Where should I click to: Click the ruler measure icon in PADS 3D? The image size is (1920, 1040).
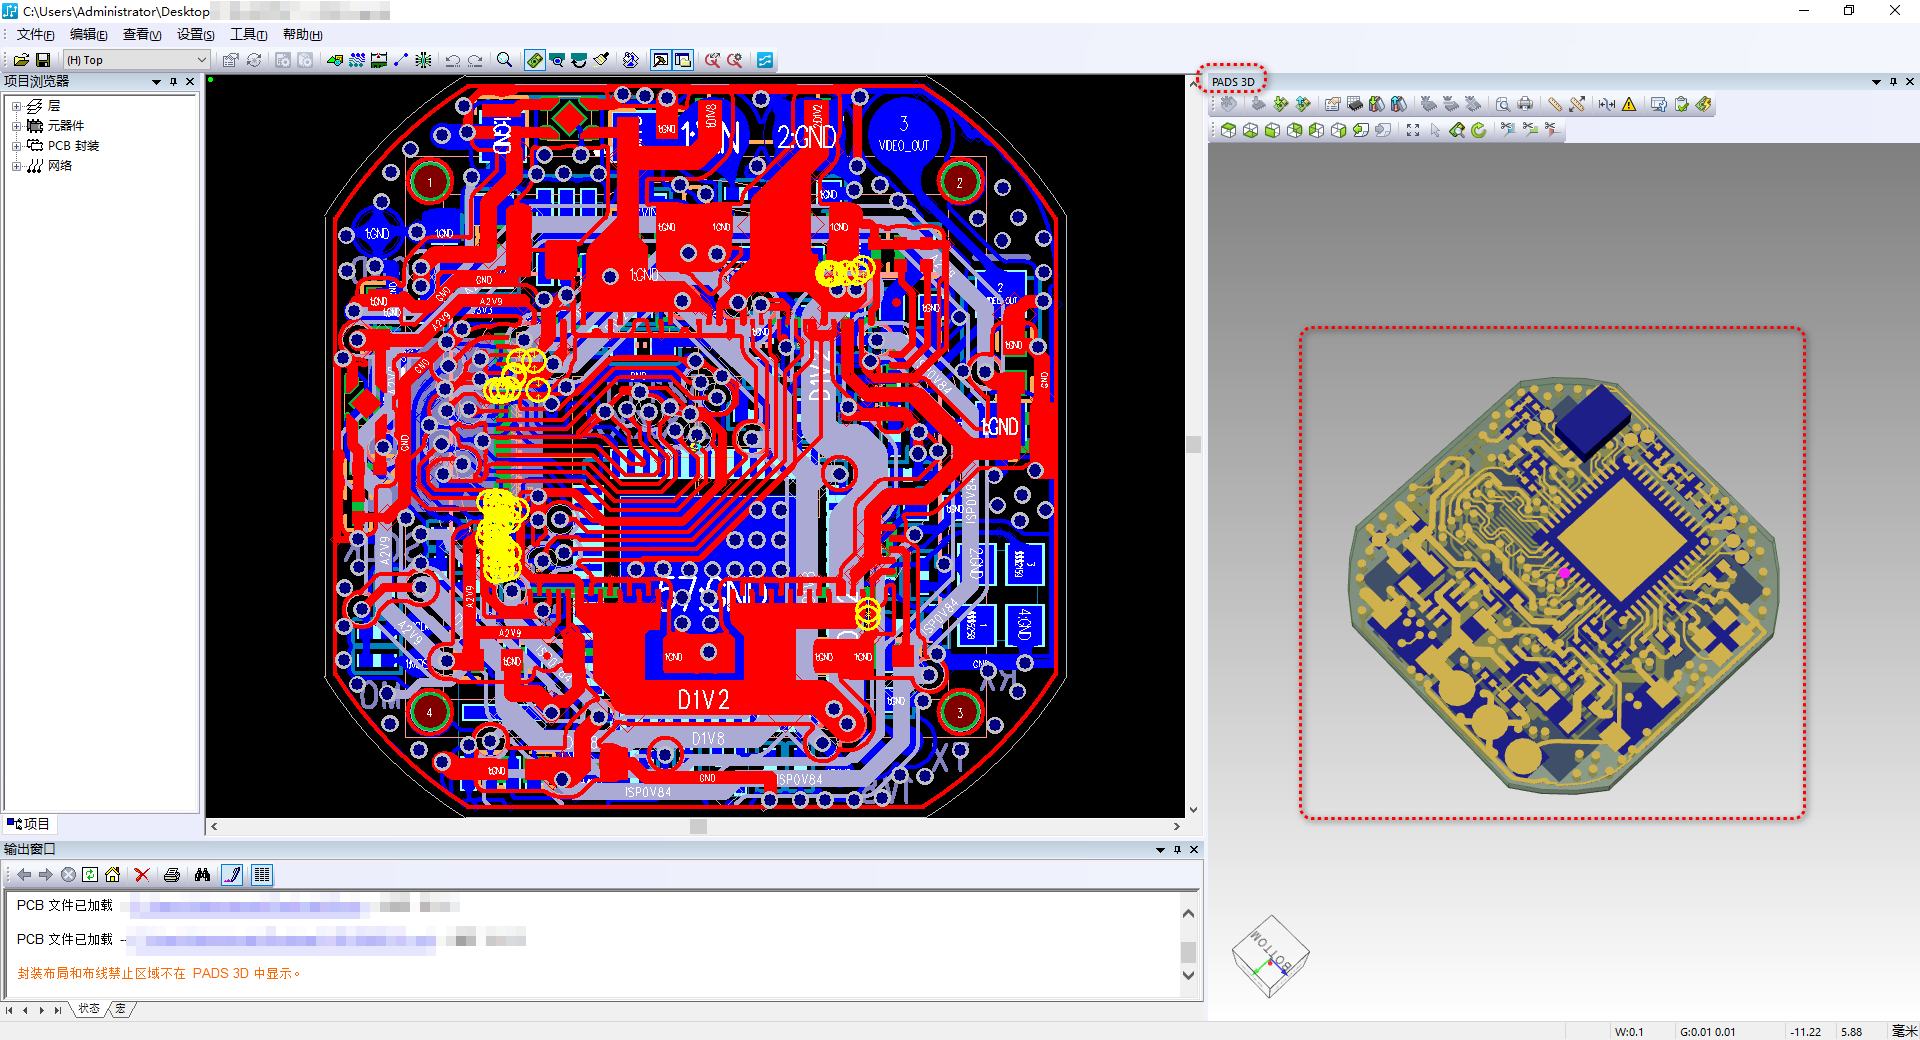tap(1554, 104)
